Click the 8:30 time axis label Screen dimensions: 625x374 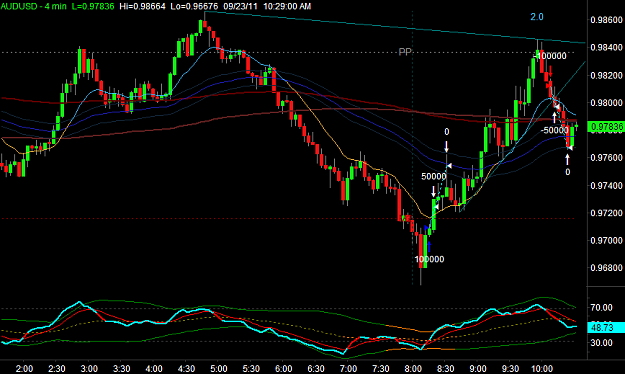pyautogui.click(x=445, y=368)
